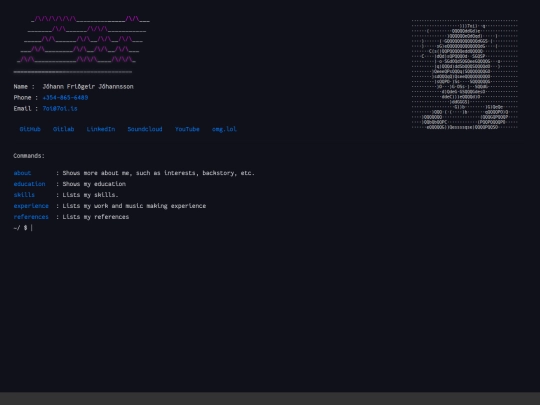Visit the LinkedIn link
The width and height of the screenshot is (540, 405).
[x=101, y=129]
